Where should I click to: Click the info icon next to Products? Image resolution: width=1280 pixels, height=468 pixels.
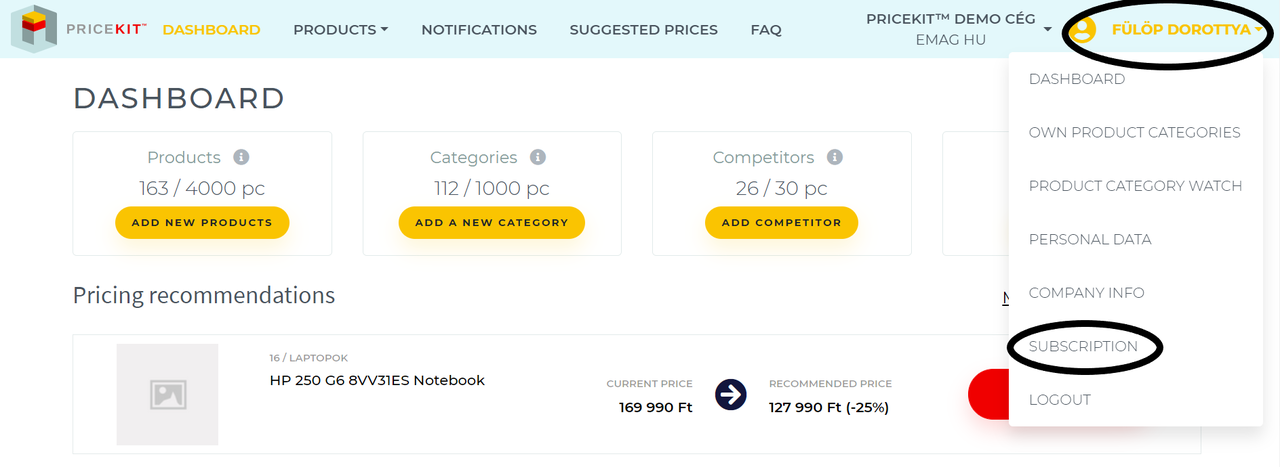click(x=241, y=157)
